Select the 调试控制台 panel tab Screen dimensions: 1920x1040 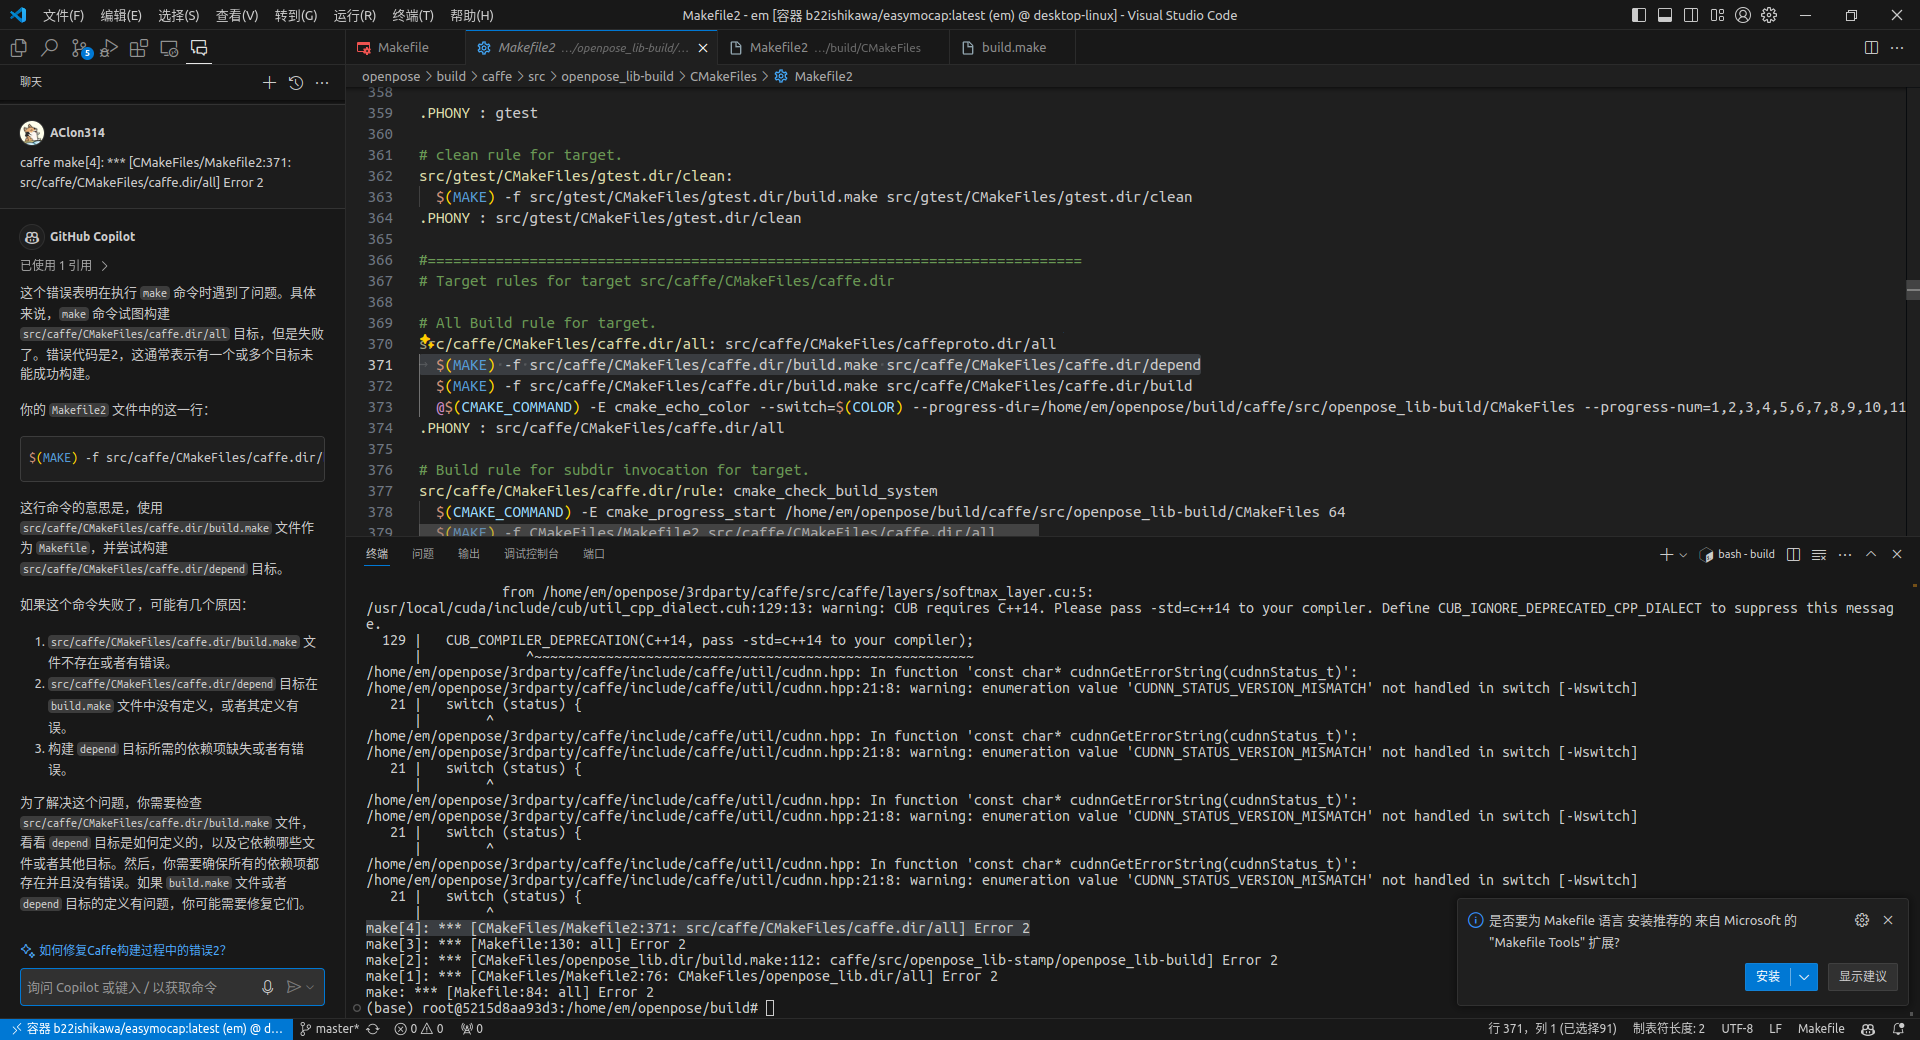[x=531, y=554]
